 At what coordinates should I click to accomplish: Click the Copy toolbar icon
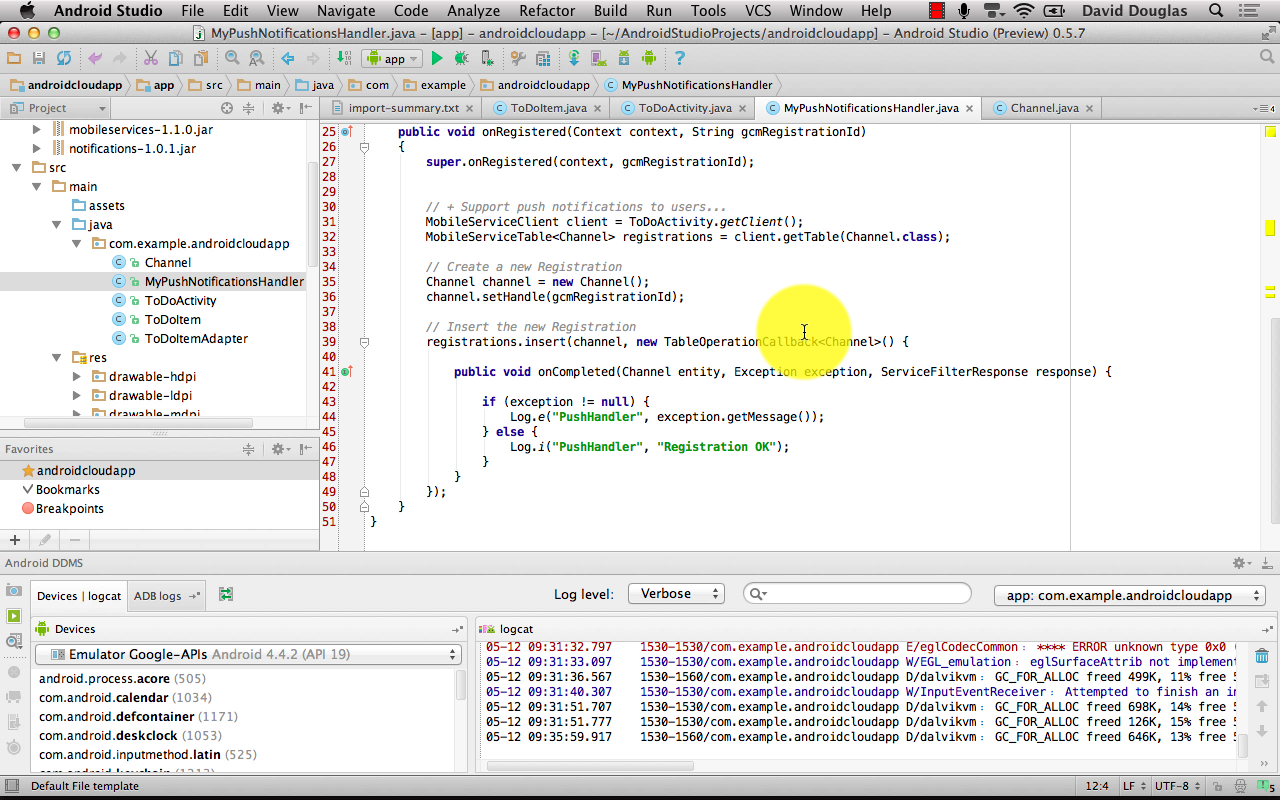pyautogui.click(x=176, y=58)
